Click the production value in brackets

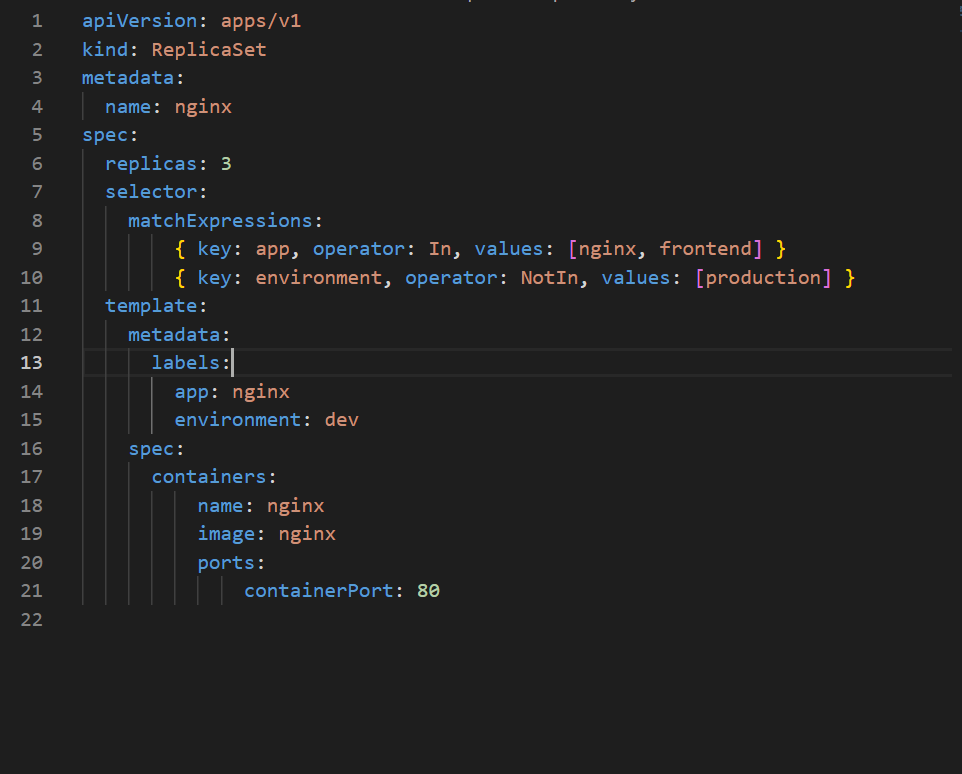tap(763, 277)
